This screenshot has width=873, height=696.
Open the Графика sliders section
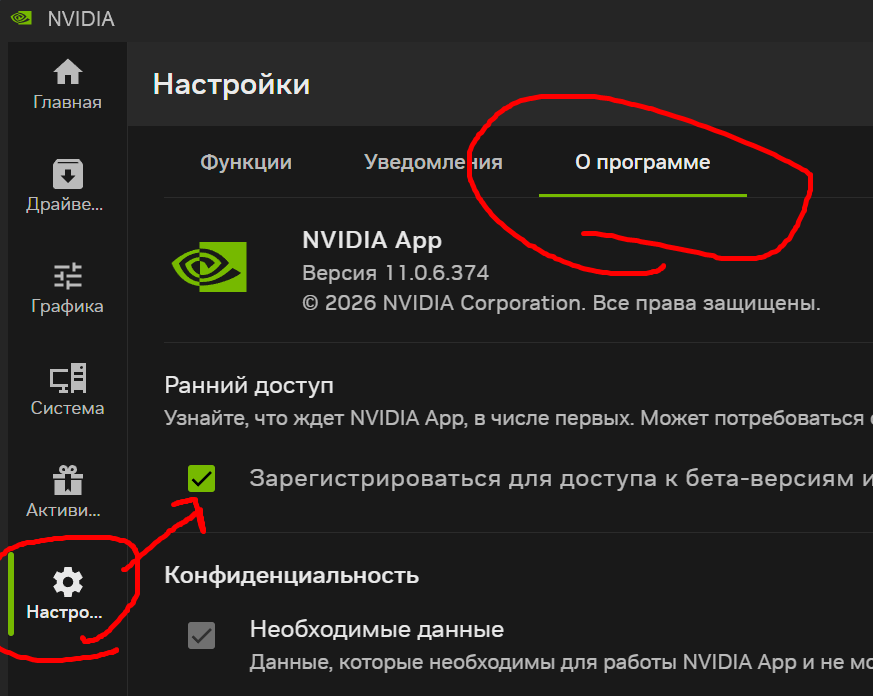(x=67, y=288)
